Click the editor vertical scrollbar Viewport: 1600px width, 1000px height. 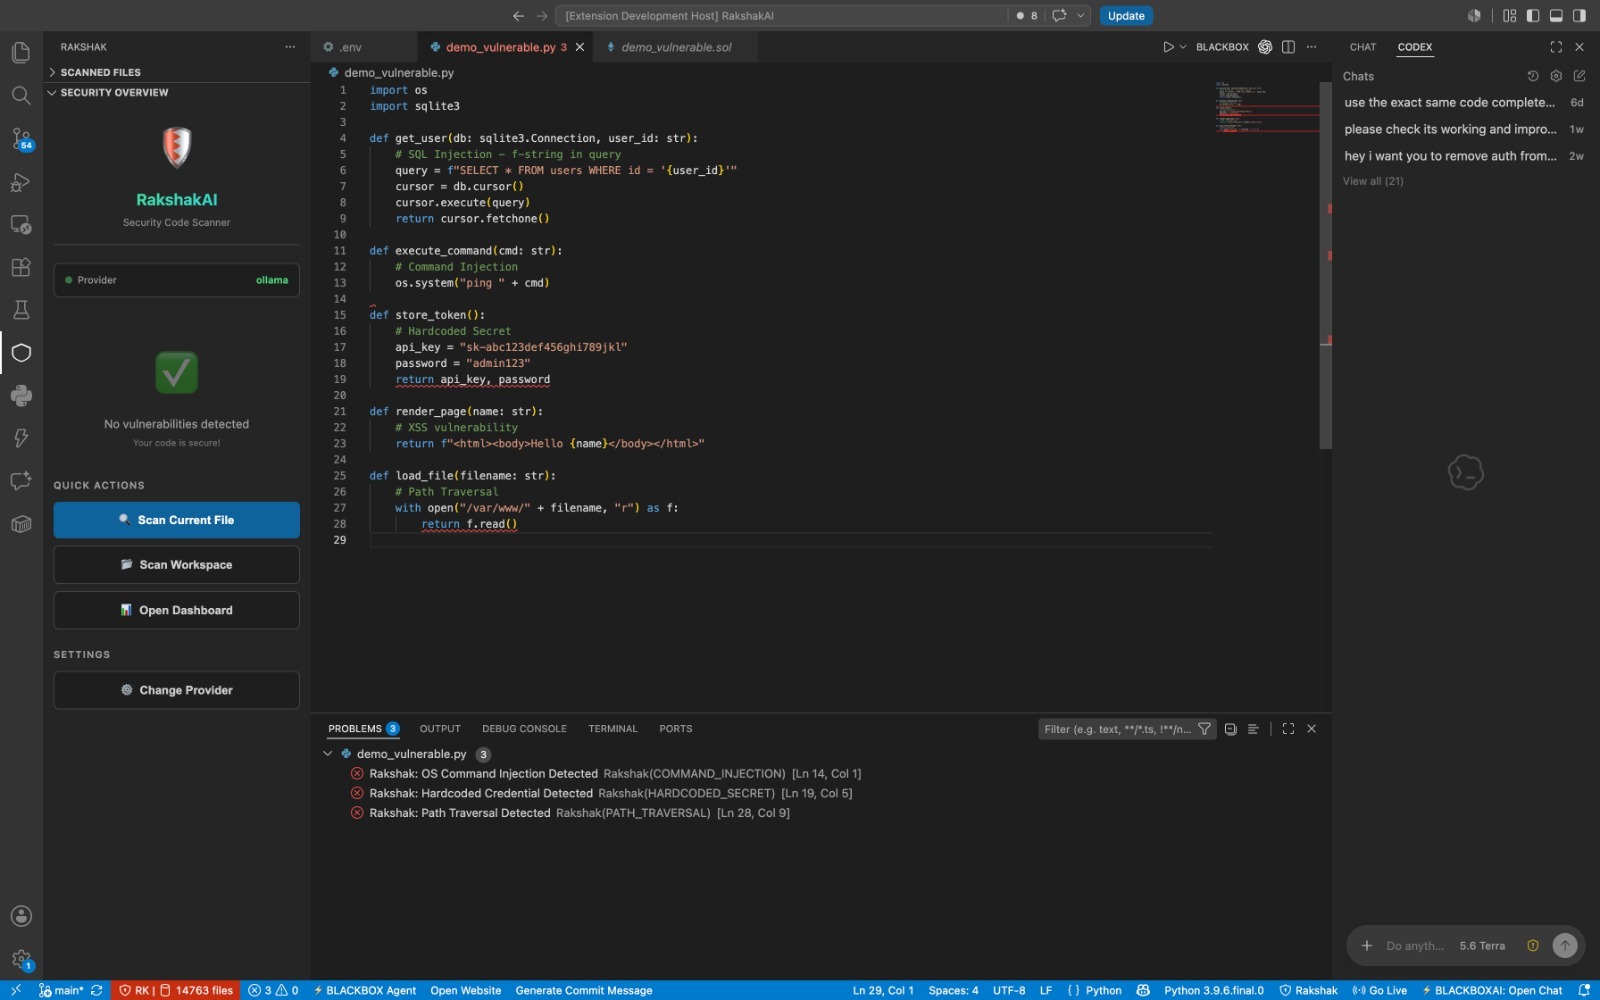(1326, 266)
